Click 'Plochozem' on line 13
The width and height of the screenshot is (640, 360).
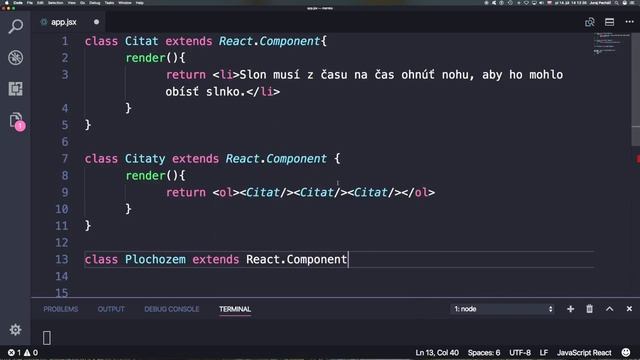click(x=155, y=260)
